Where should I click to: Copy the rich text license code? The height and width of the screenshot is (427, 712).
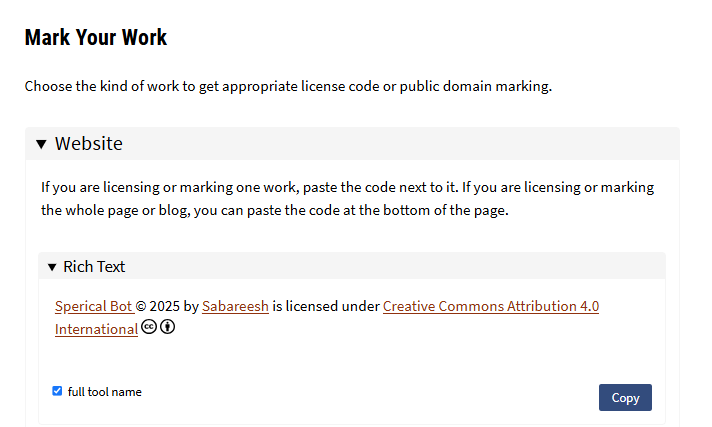tap(625, 397)
